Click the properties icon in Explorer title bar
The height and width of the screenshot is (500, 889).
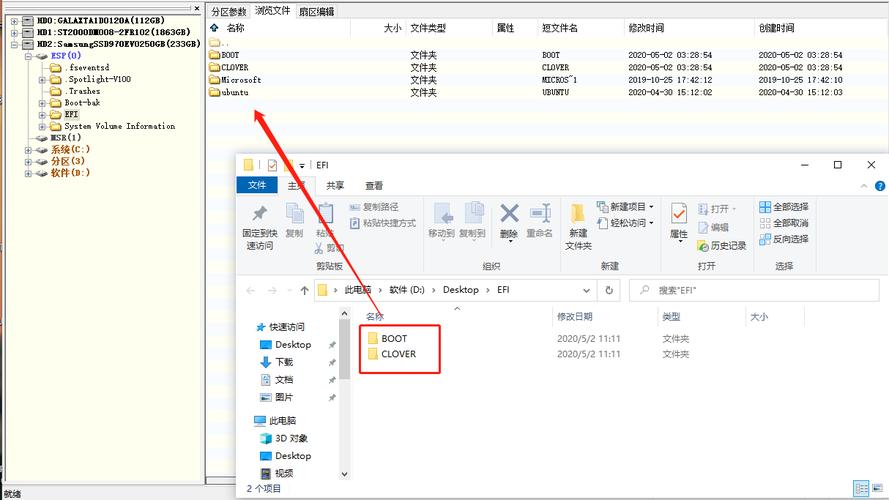tap(272, 165)
